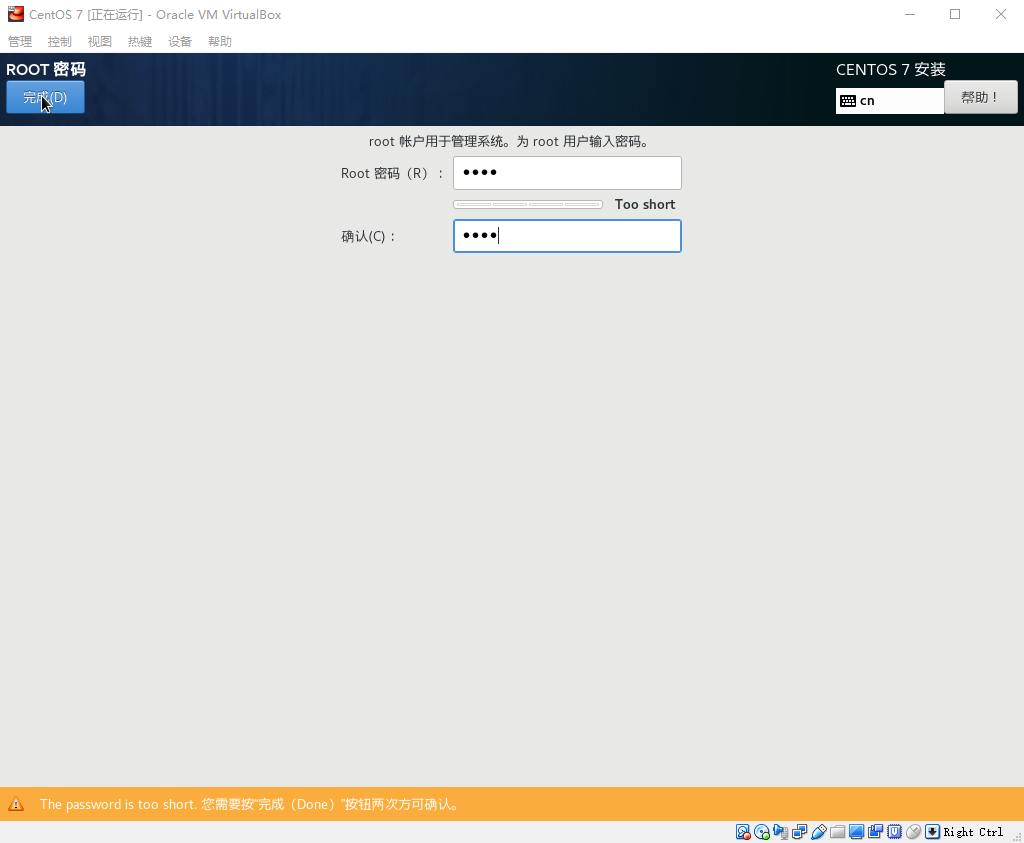This screenshot has width=1024, height=843.
Task: Open the 热键 menu
Action: [x=140, y=42]
